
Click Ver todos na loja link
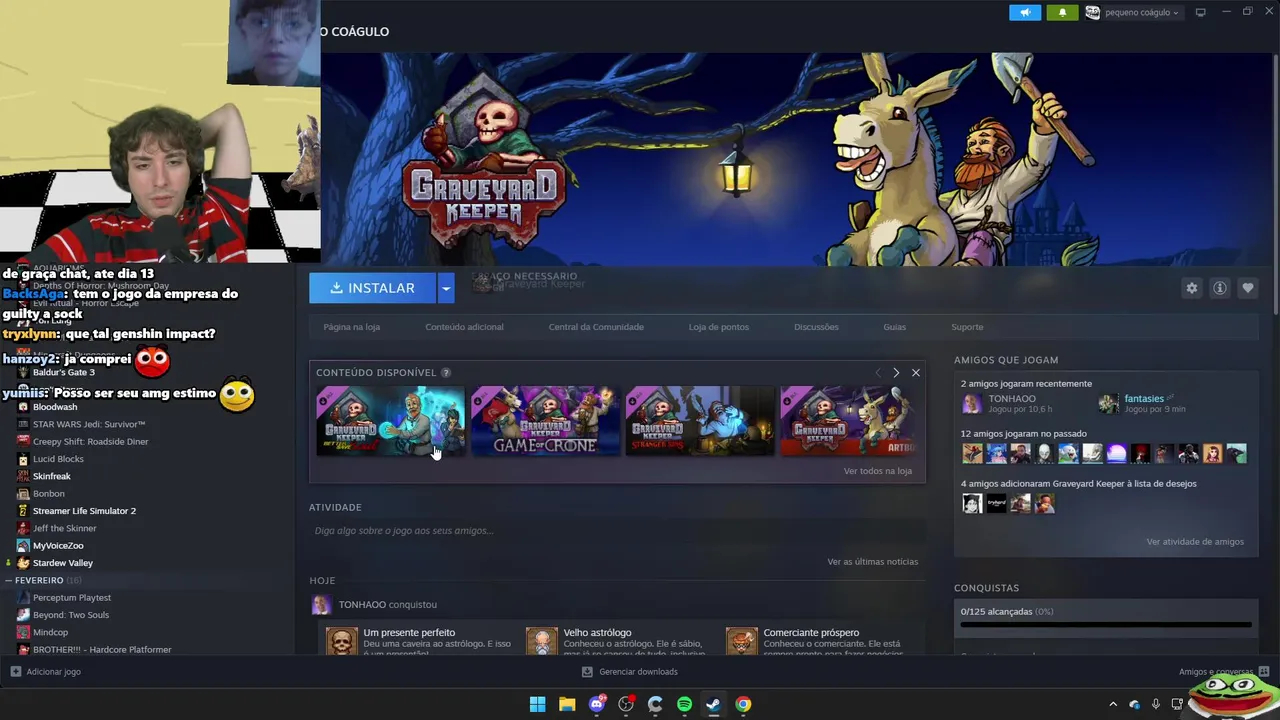point(877,471)
